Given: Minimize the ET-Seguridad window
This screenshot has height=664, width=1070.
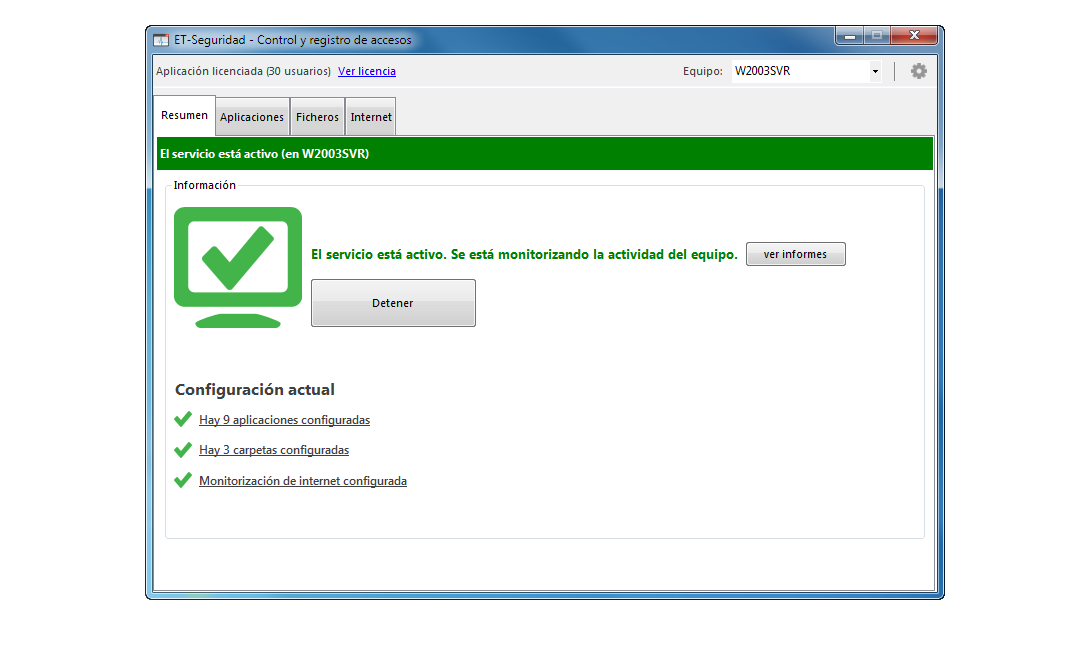Looking at the screenshot, I should coord(850,36).
